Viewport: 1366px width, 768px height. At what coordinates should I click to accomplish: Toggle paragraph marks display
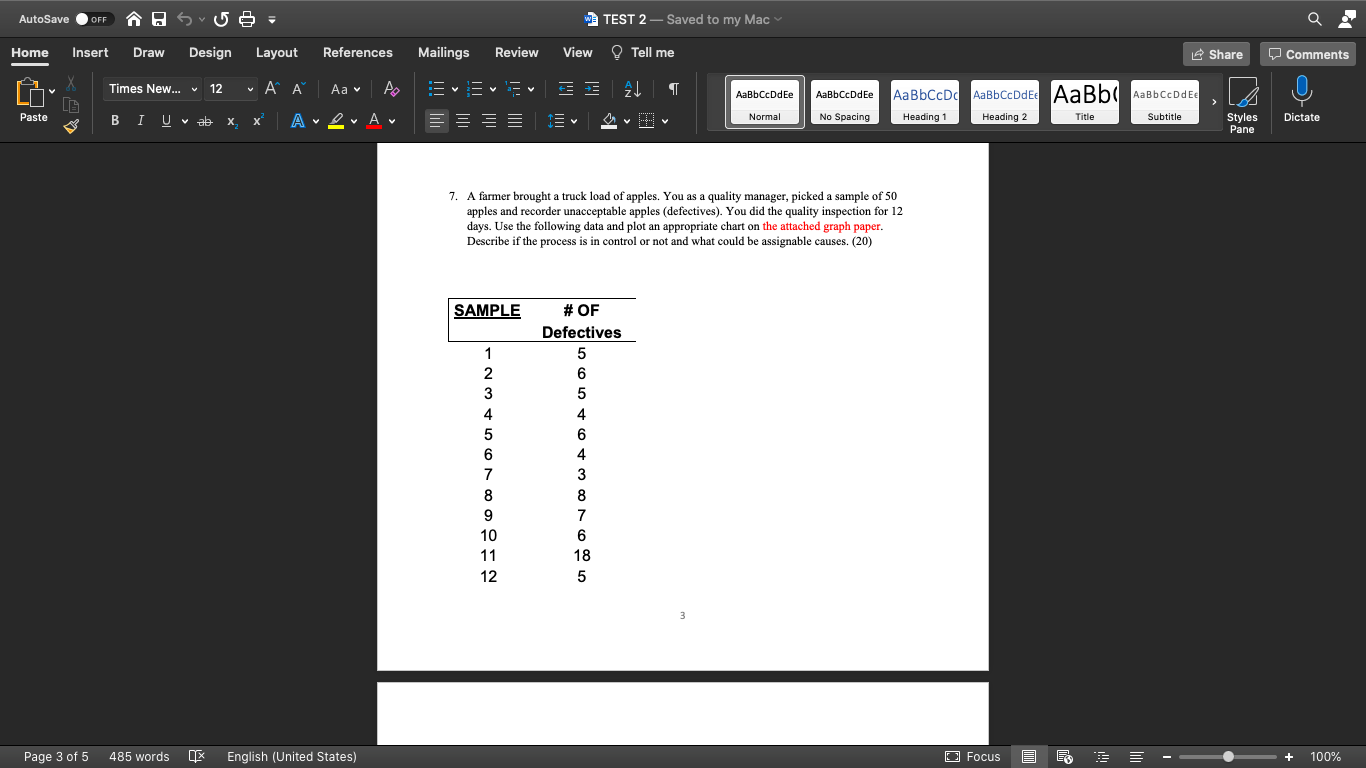click(x=672, y=89)
